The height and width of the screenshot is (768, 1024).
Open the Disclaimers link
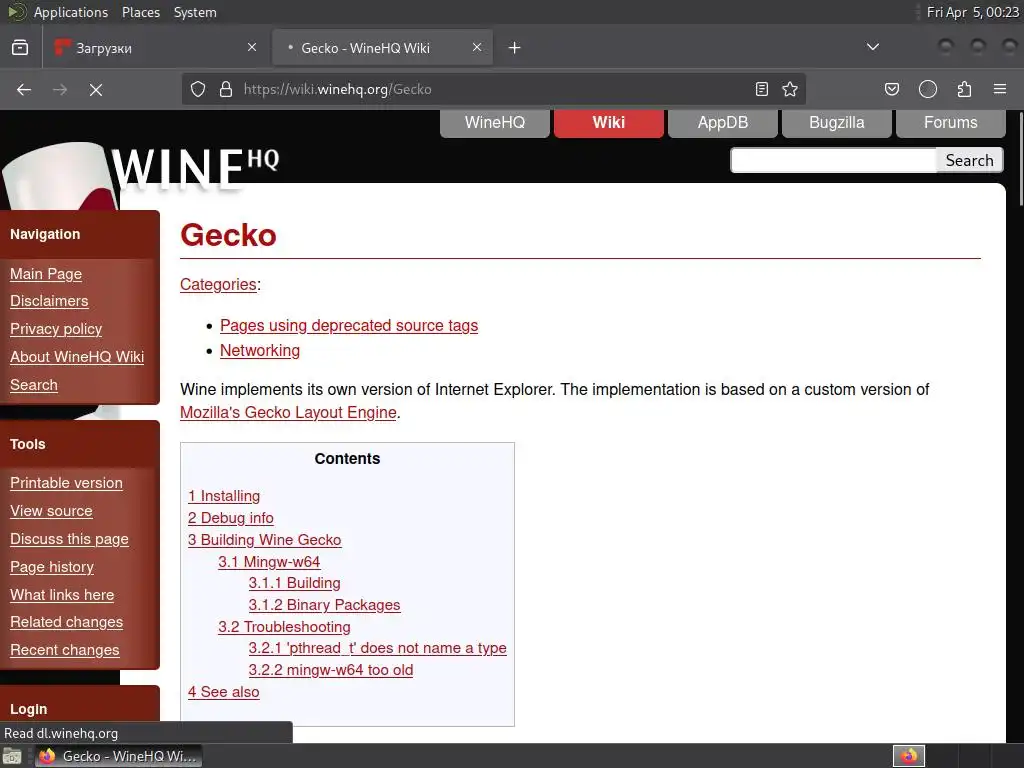pyautogui.click(x=49, y=301)
